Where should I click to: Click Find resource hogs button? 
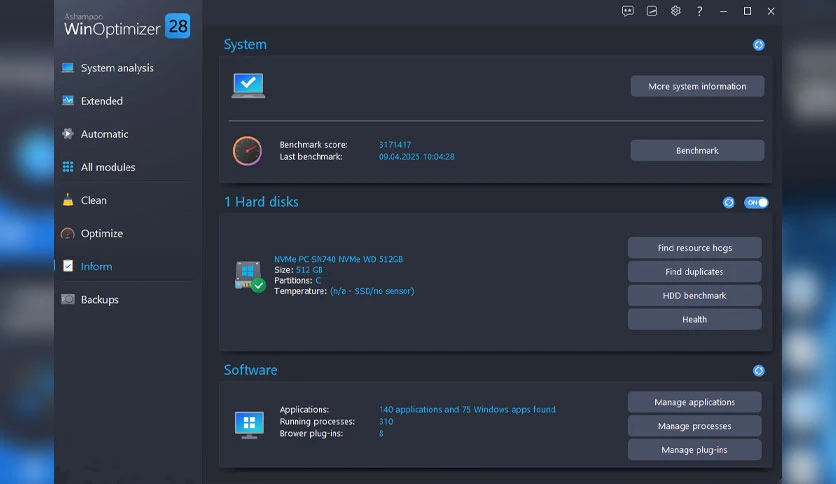[694, 248]
